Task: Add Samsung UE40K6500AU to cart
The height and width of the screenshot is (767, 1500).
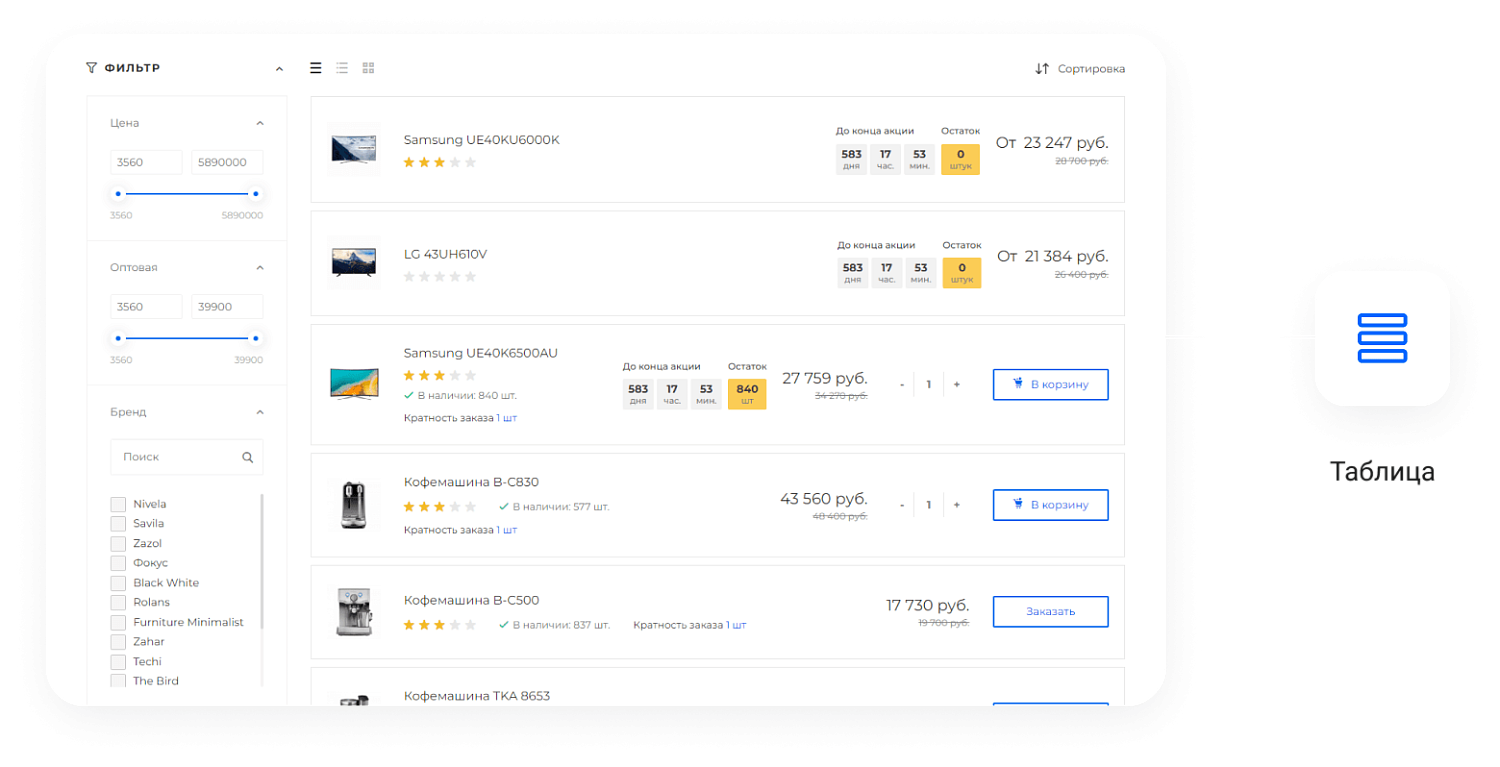Action: tap(1050, 384)
